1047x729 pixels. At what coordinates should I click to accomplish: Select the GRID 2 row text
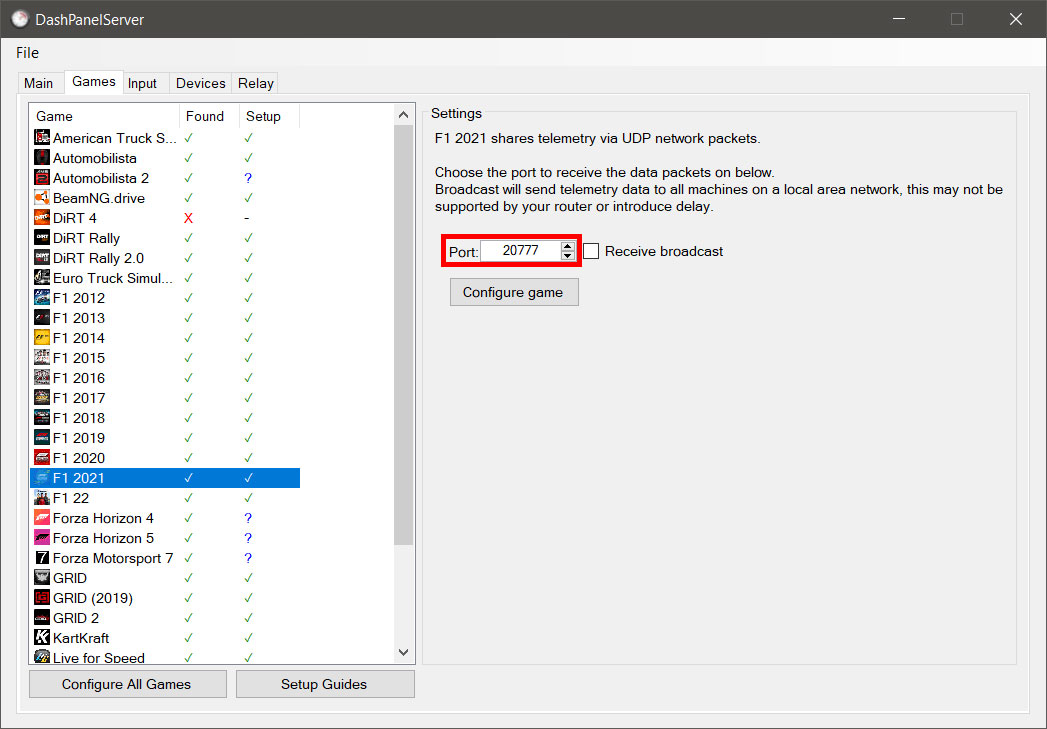click(x=76, y=618)
